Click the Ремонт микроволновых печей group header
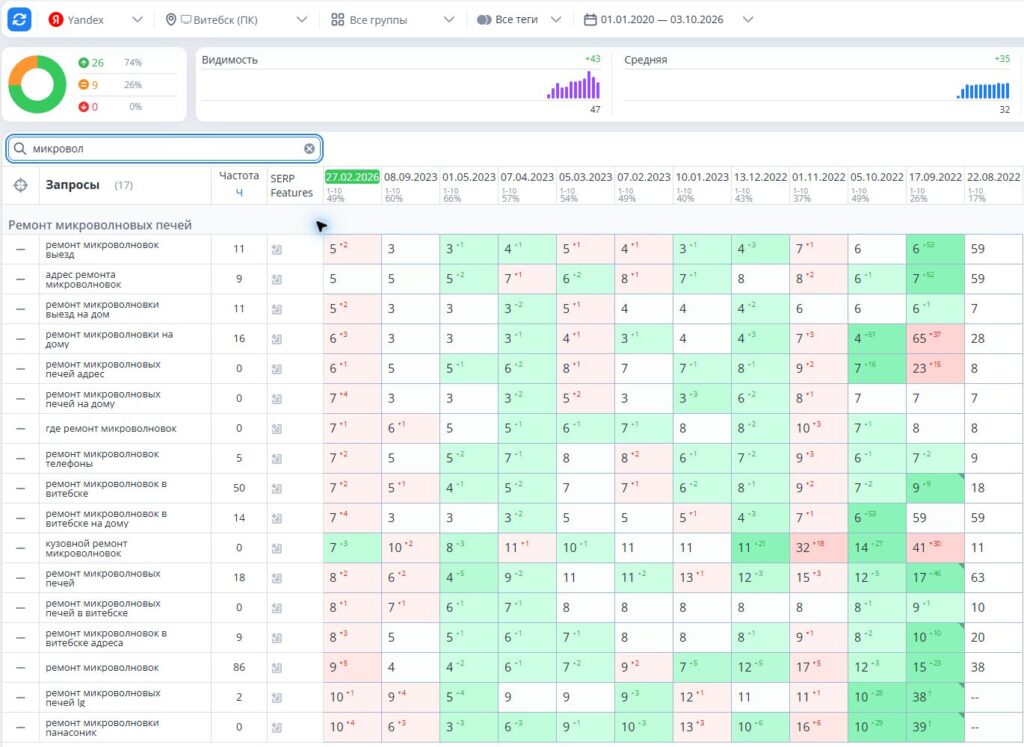Viewport: 1024px width, 747px height. point(100,225)
